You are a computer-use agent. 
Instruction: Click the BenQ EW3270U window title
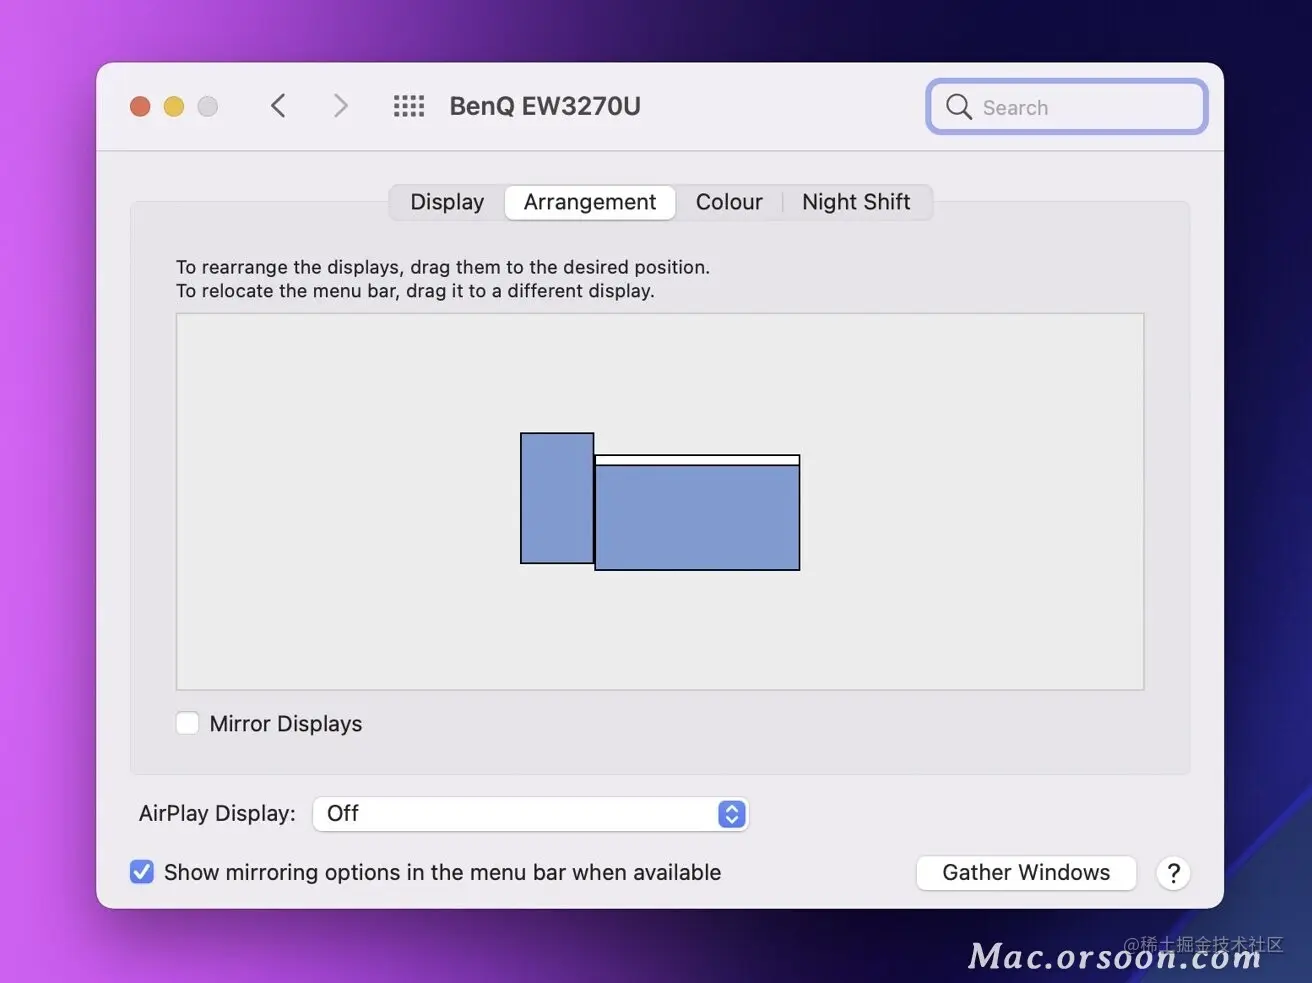point(545,106)
